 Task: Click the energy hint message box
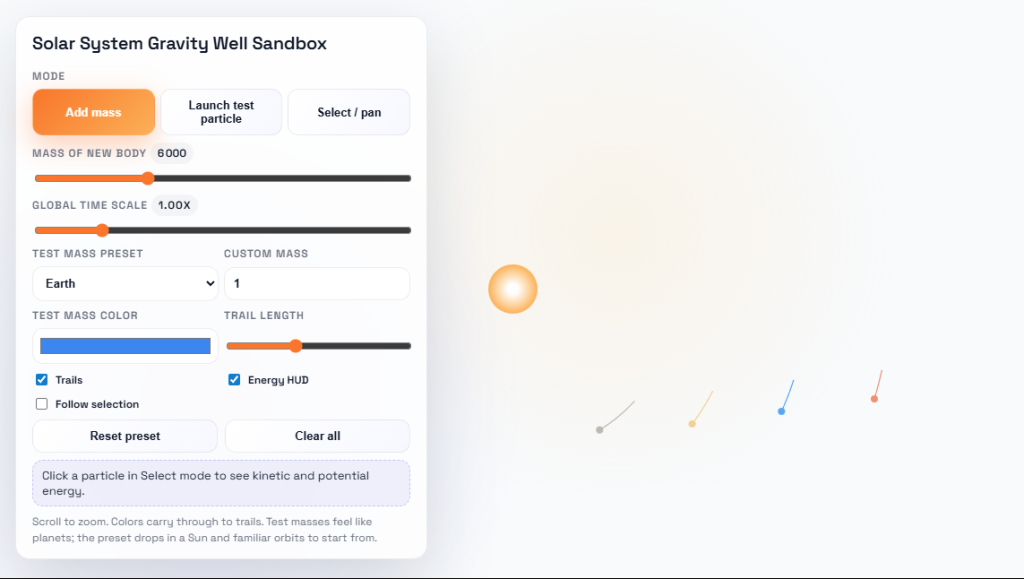point(221,483)
